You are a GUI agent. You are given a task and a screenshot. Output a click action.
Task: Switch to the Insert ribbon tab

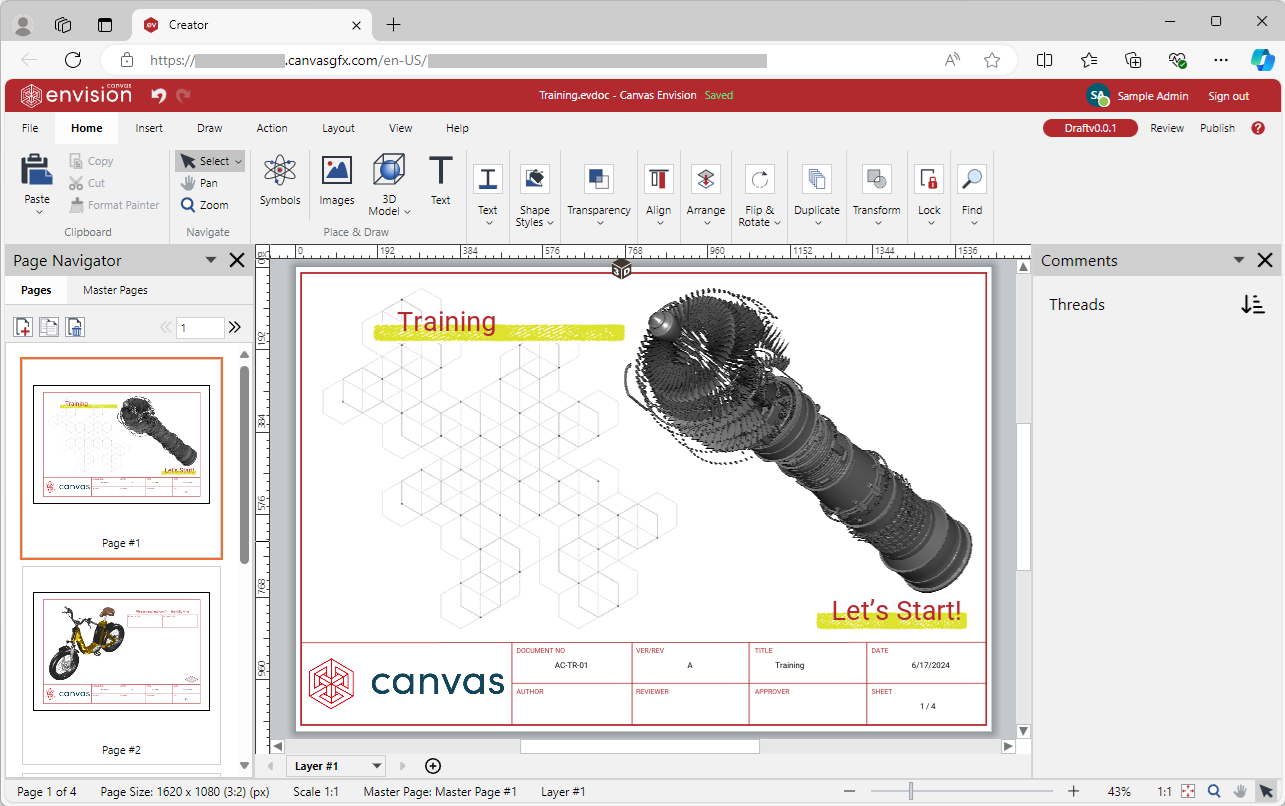pos(149,128)
